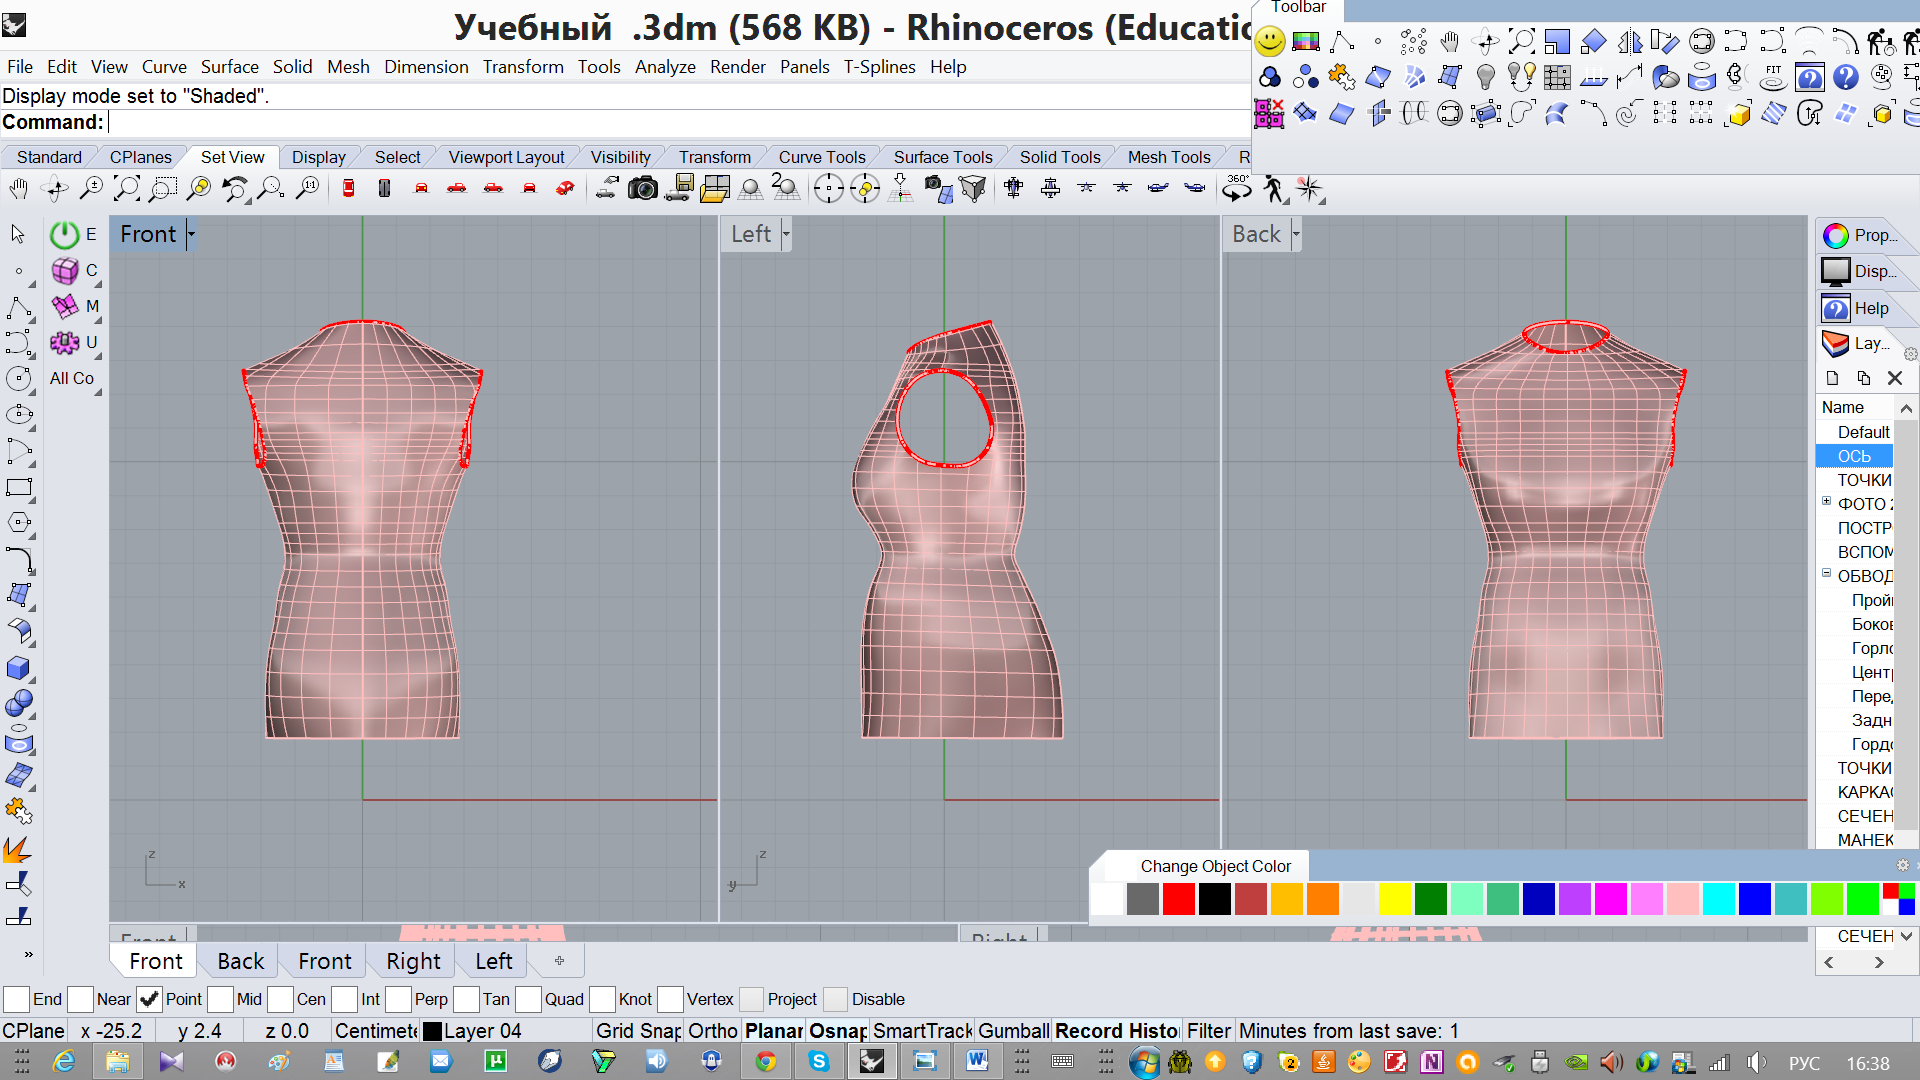Collapse the ОБВОД layer tree node
Screen dimensions: 1920x1080
pos(1826,574)
